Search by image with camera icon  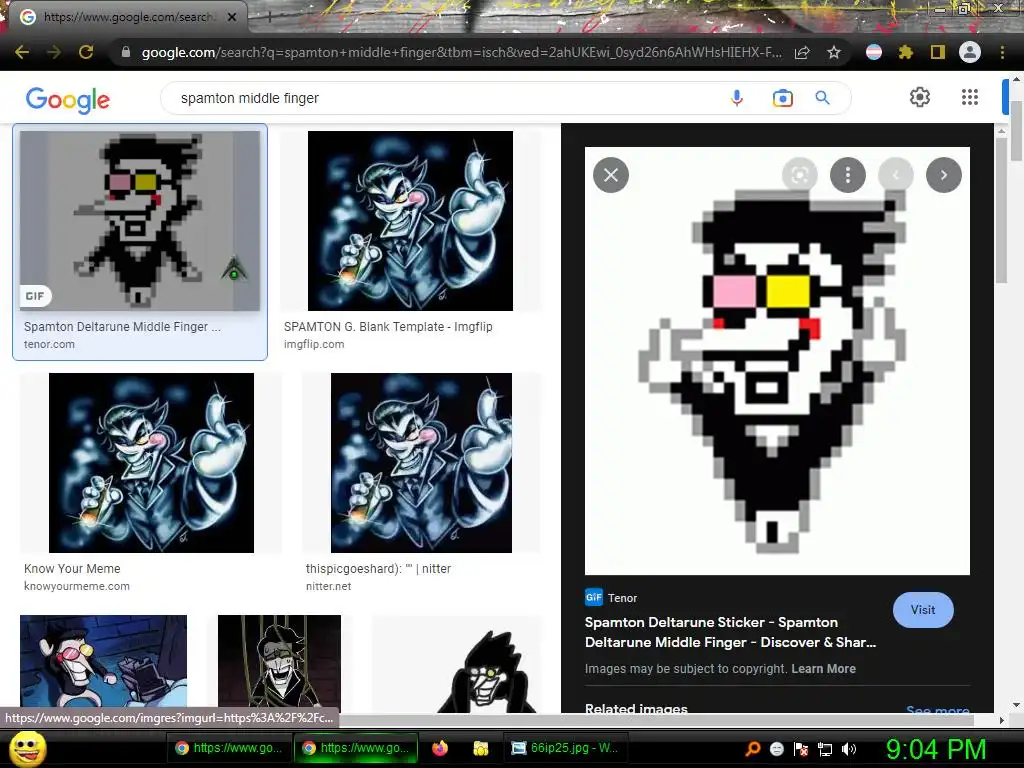[782, 98]
